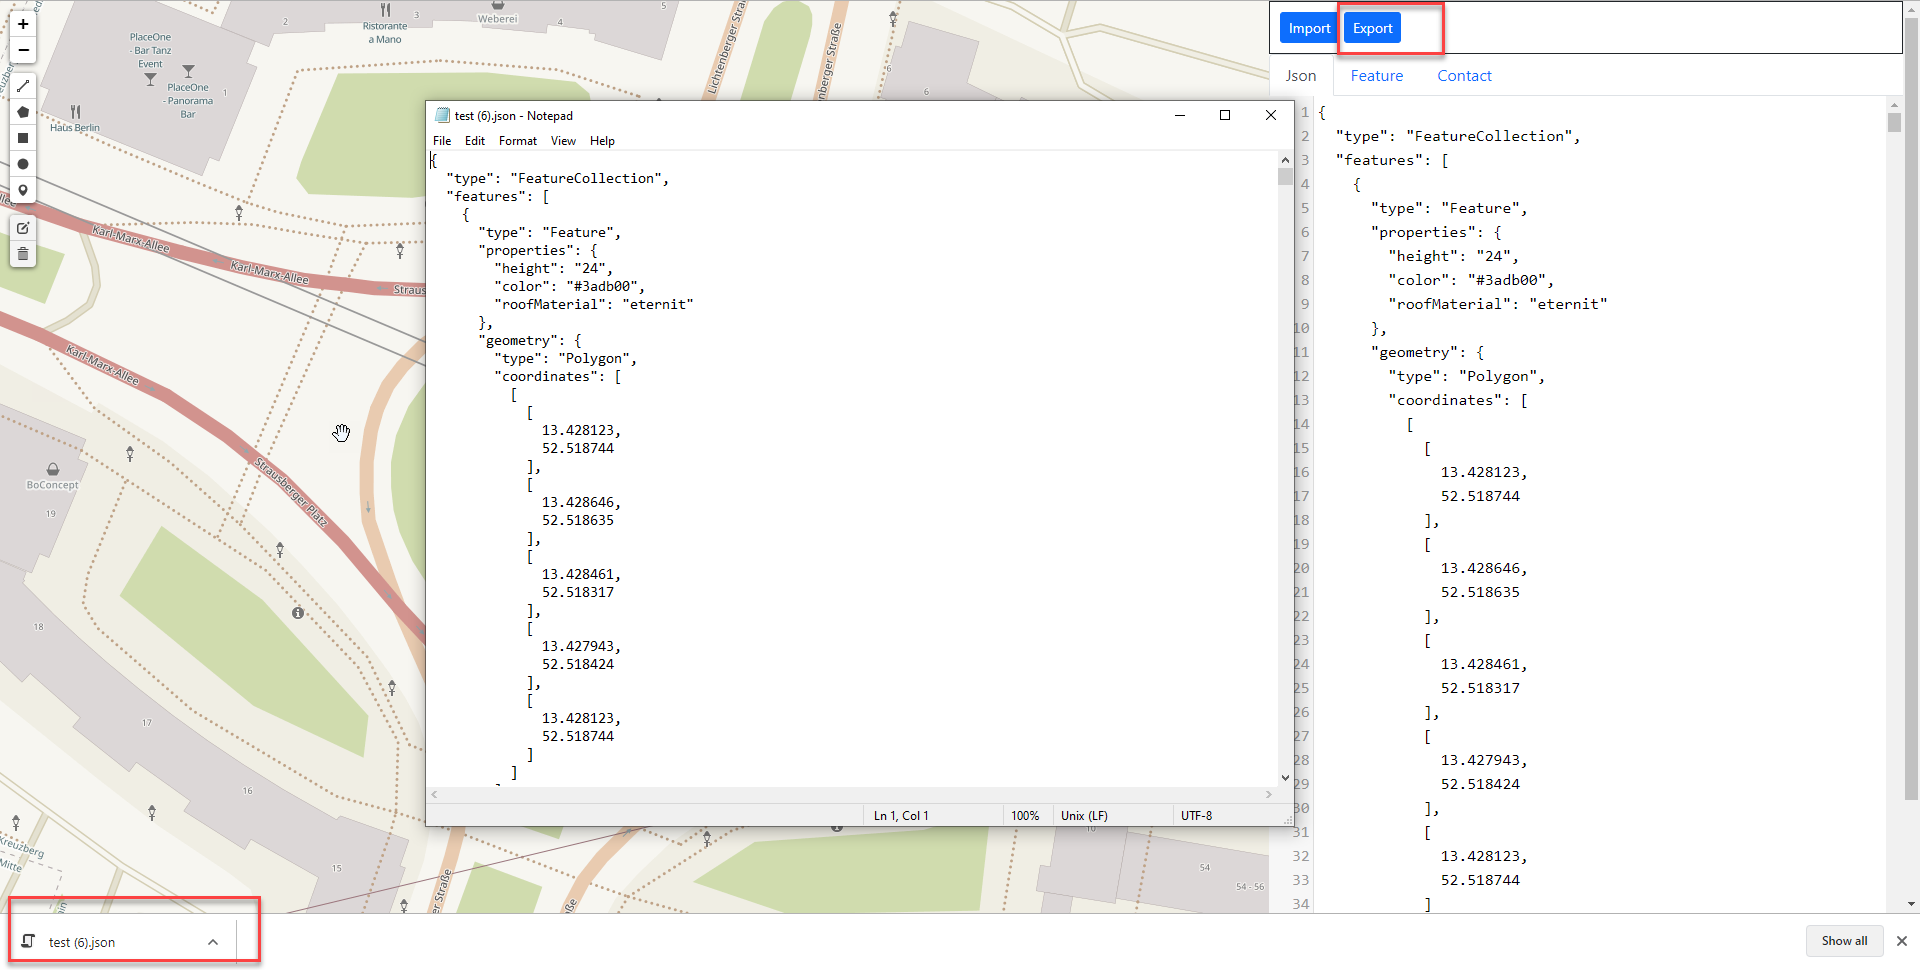
Task: Close the downloads bar
Action: [1902, 941]
